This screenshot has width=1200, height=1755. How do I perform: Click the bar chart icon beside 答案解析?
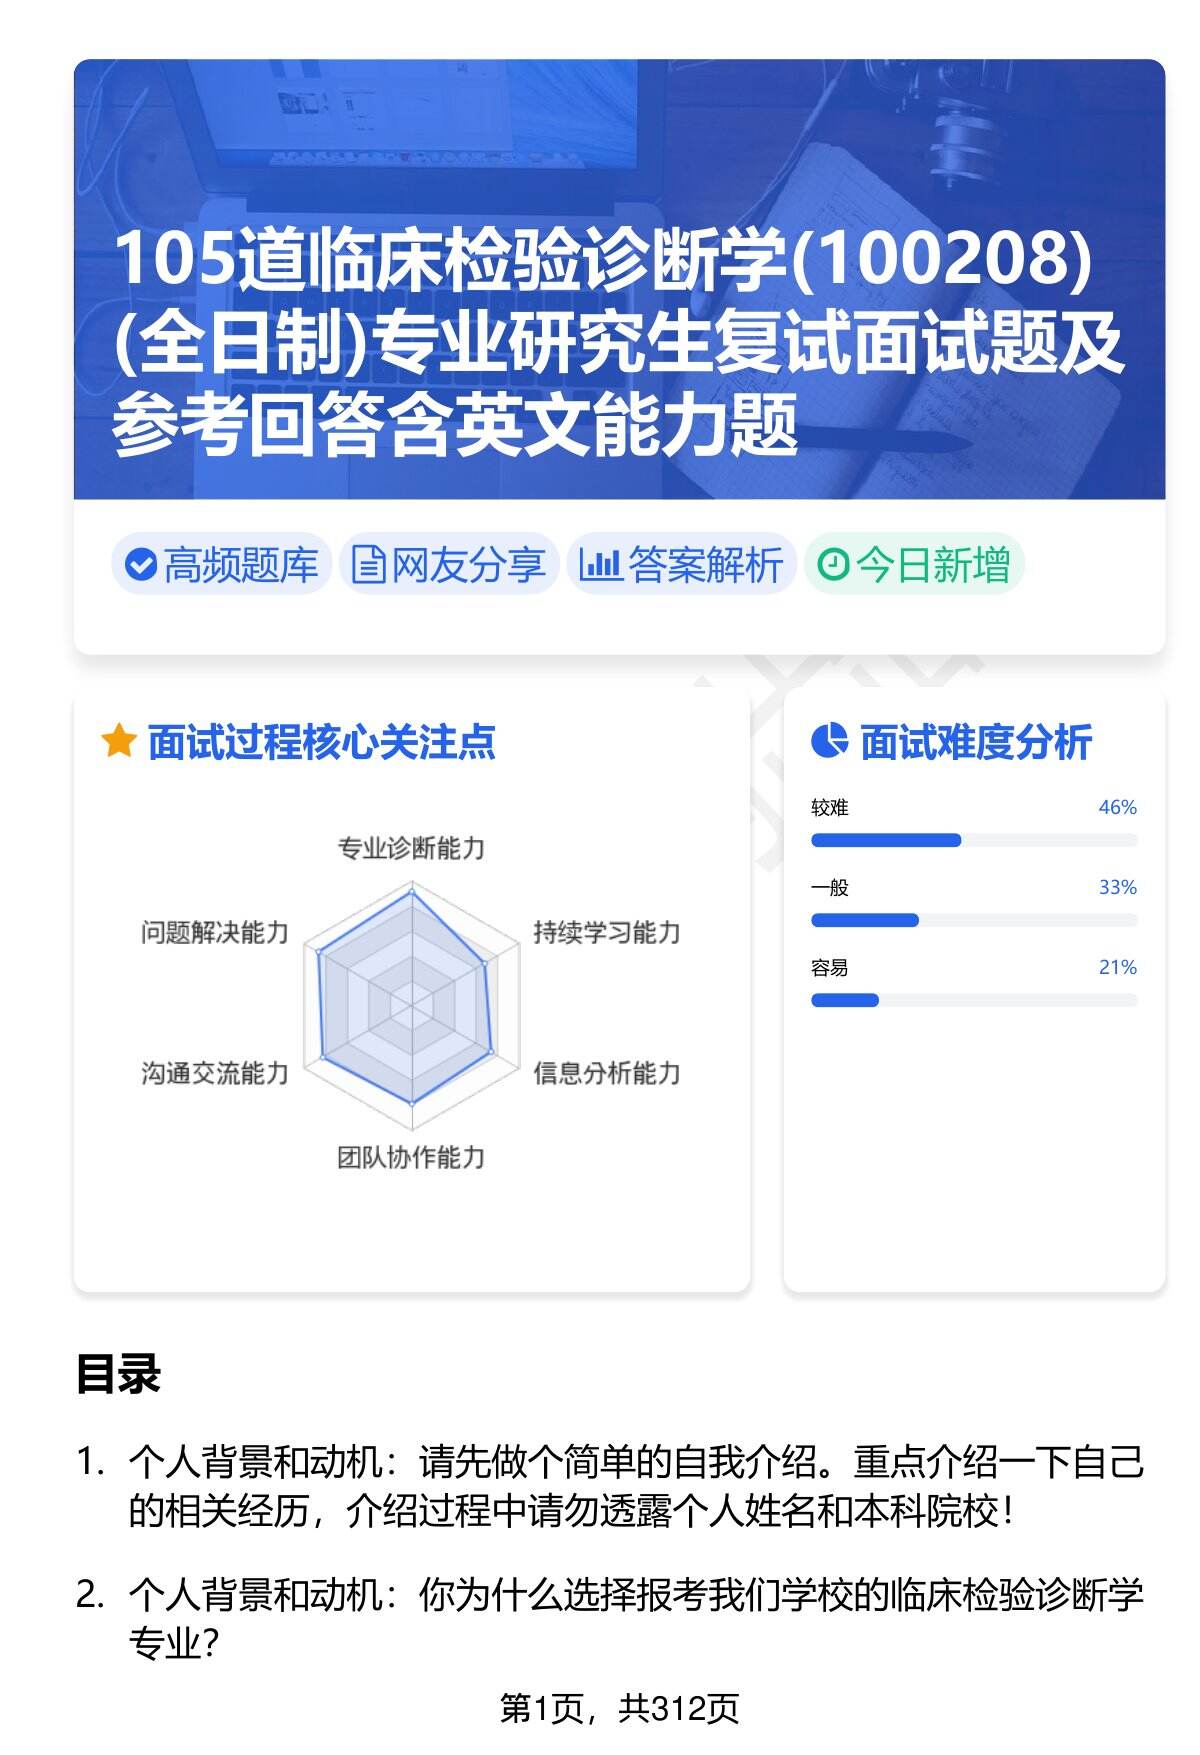(600, 565)
